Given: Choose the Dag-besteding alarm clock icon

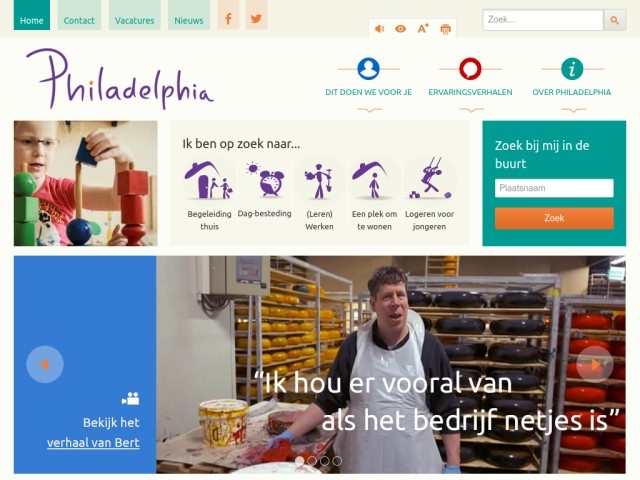Looking at the screenshot, I should click(265, 179).
